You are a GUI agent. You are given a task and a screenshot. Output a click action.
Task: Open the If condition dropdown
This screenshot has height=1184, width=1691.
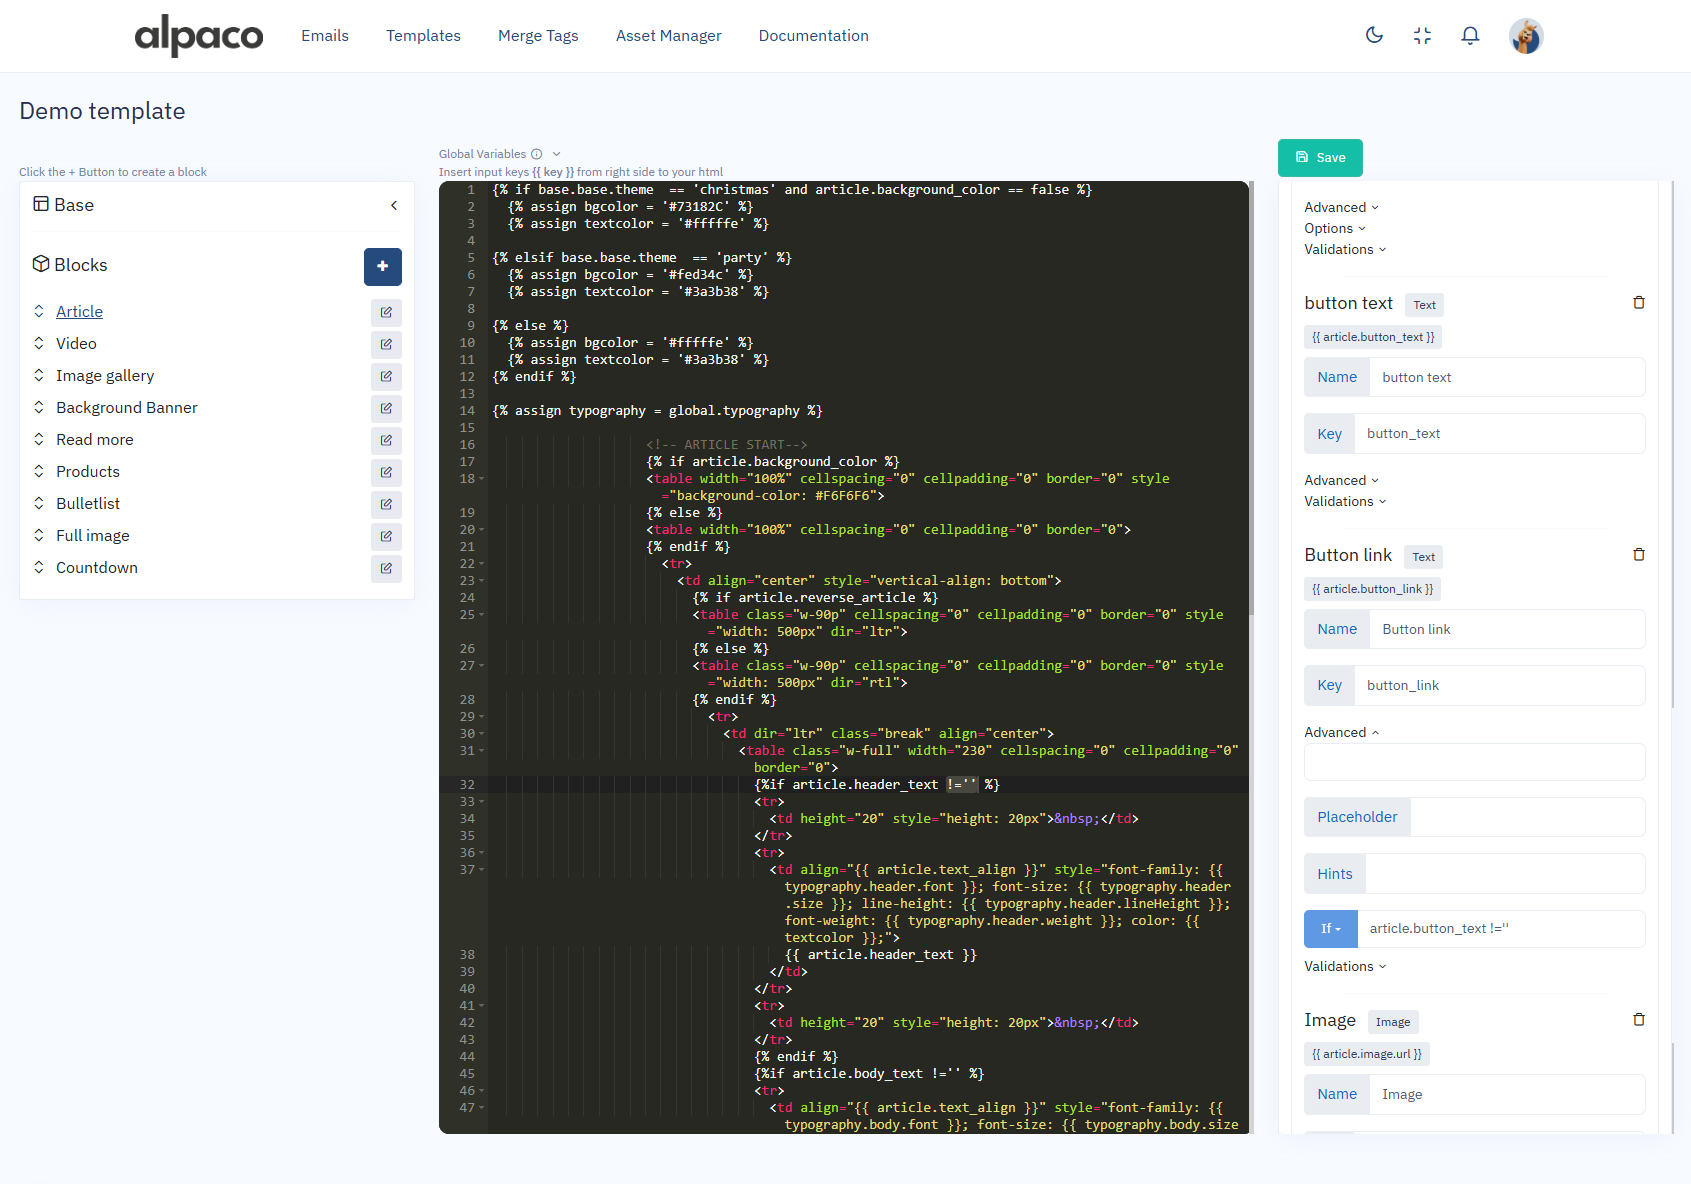pyautogui.click(x=1330, y=929)
